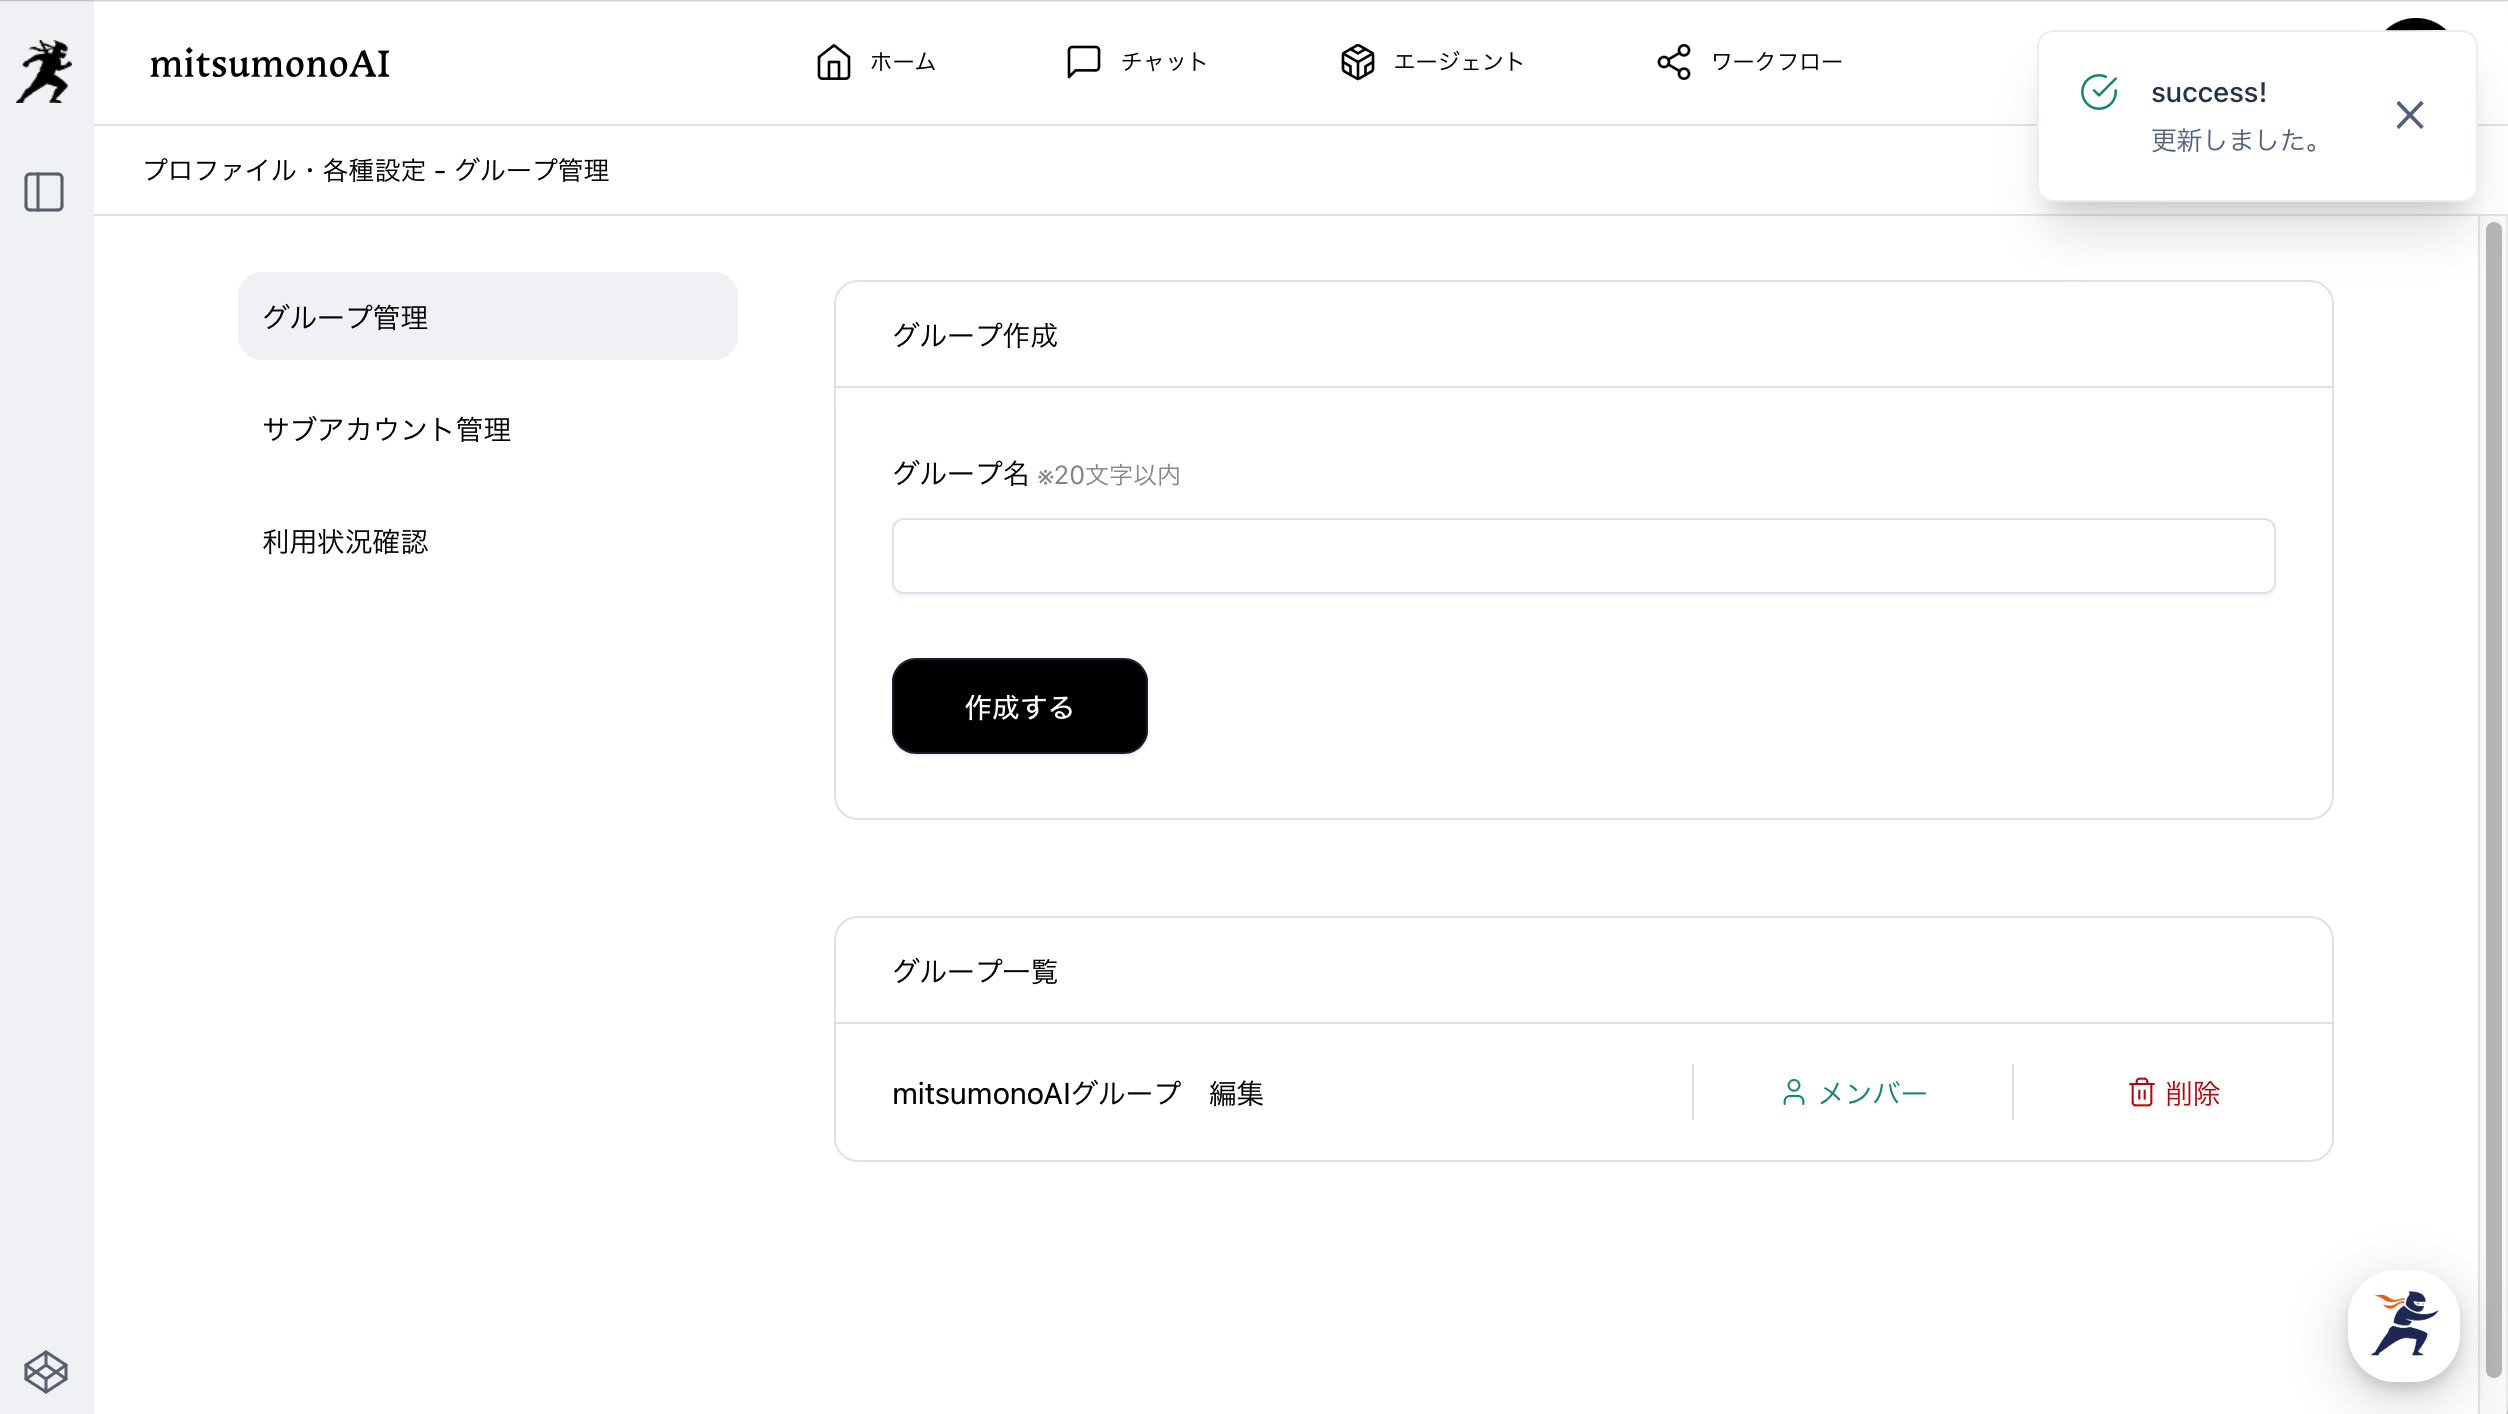Click 編集 next to mitsumonoAIグループ
Viewport: 2508px width, 1414px height.
(1236, 1093)
